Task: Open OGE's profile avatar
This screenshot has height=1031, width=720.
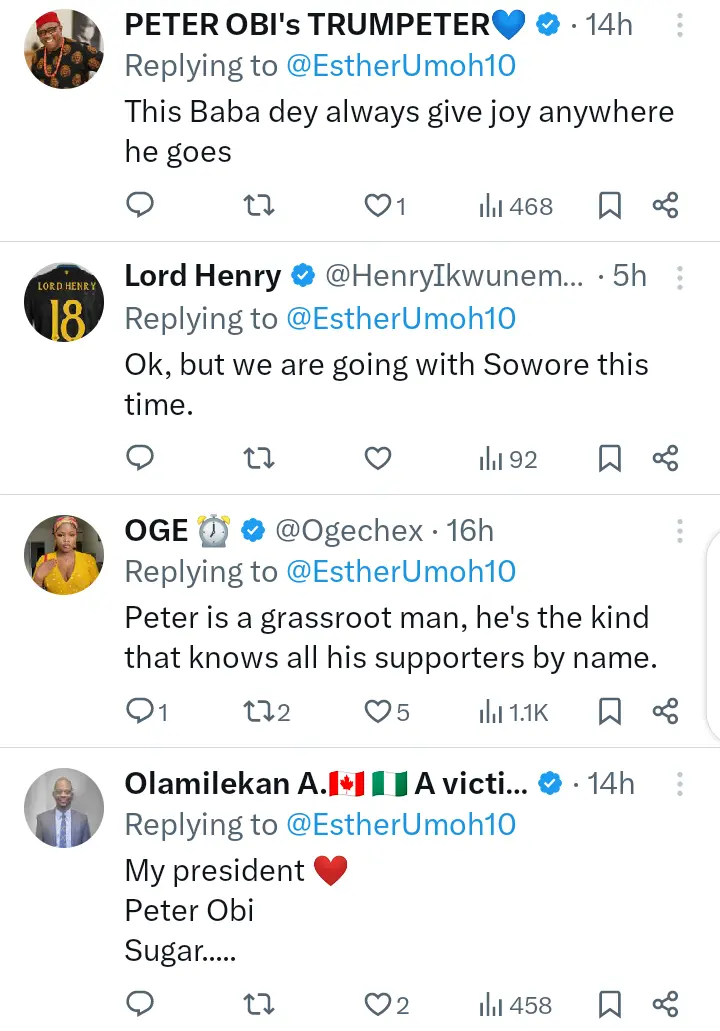Action: pyautogui.click(x=64, y=555)
